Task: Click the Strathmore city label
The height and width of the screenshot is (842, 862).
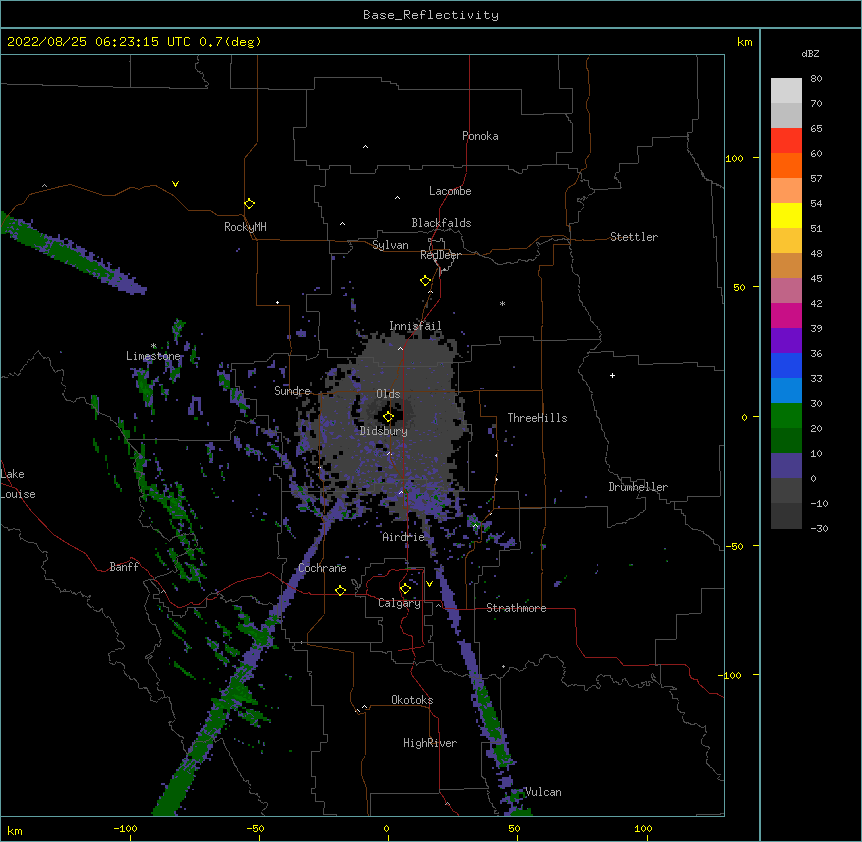Action: 516,608
